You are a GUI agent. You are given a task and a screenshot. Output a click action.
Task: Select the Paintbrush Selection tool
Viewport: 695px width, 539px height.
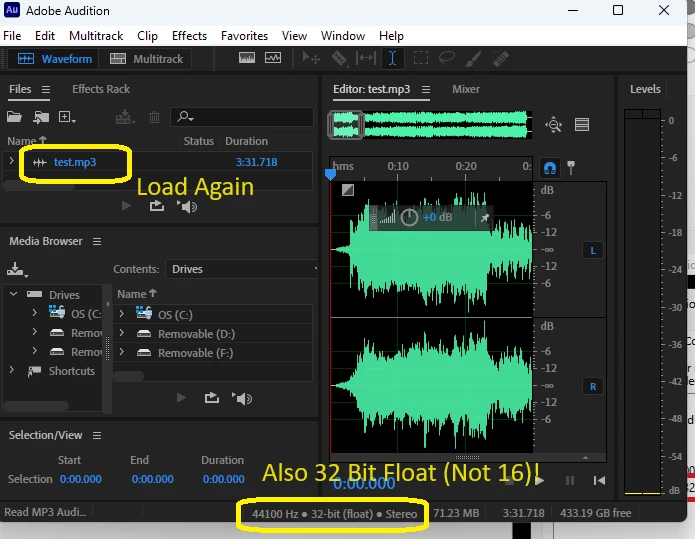[x=473, y=58]
